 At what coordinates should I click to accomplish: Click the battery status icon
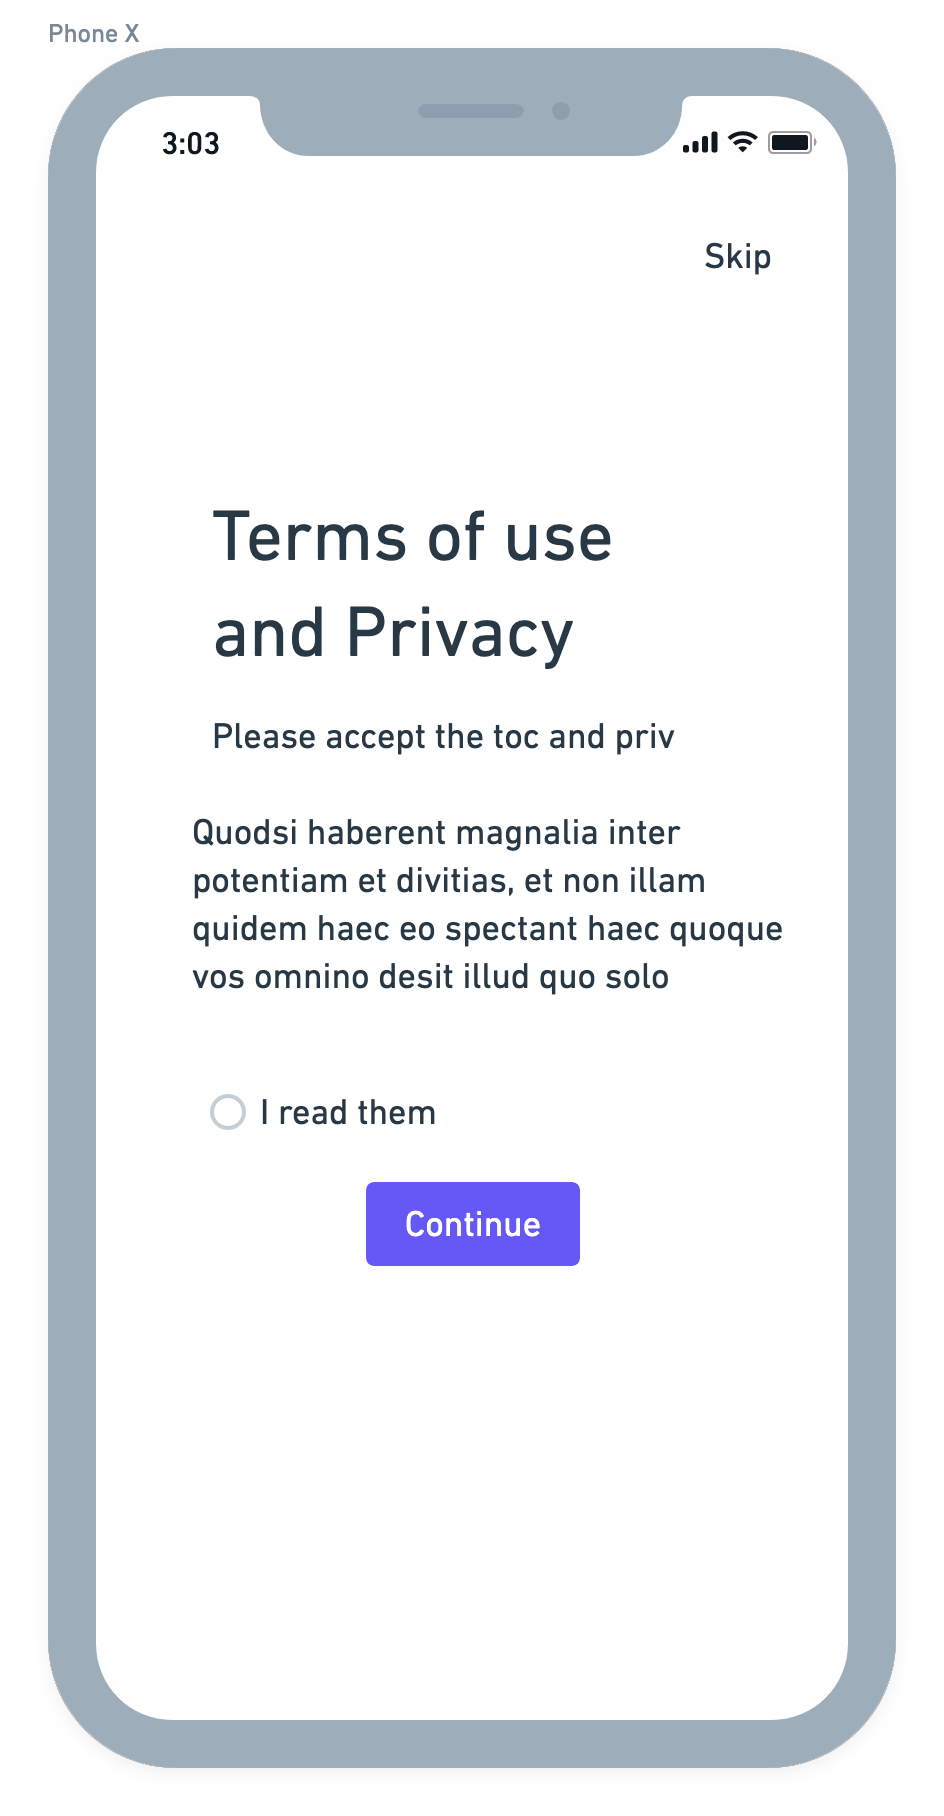coord(792,142)
